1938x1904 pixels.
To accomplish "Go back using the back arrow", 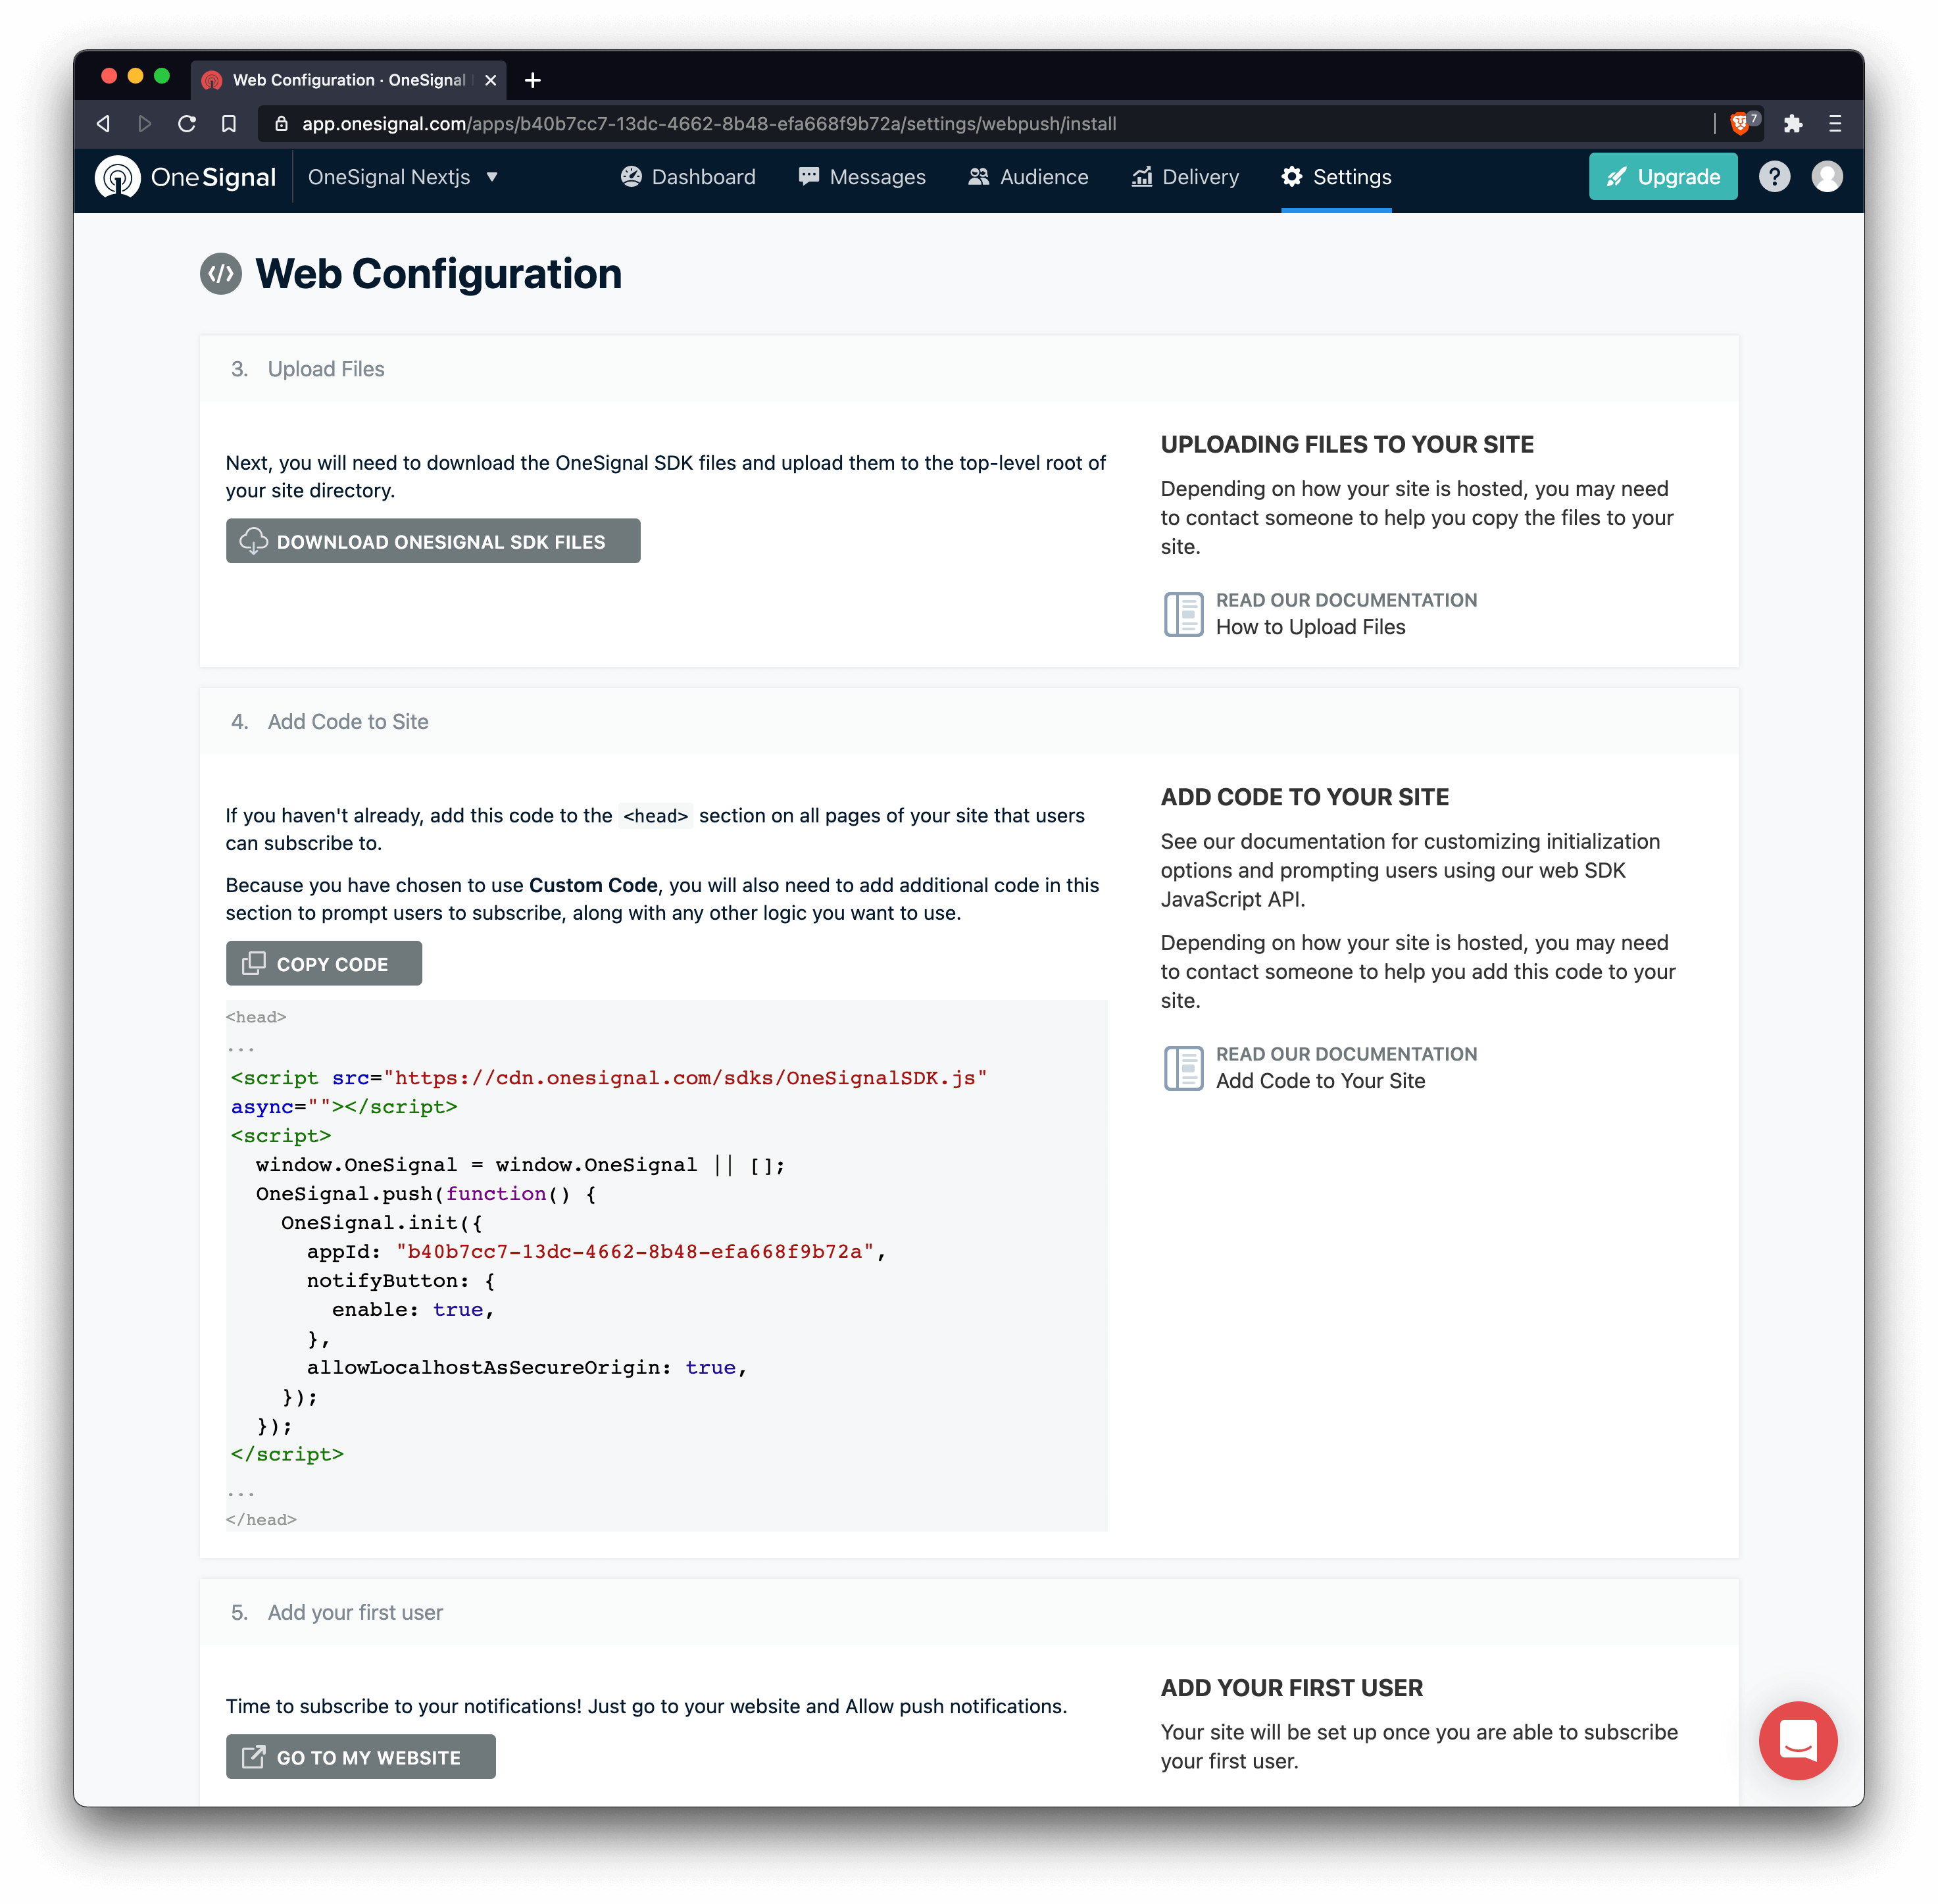I will click(x=103, y=123).
